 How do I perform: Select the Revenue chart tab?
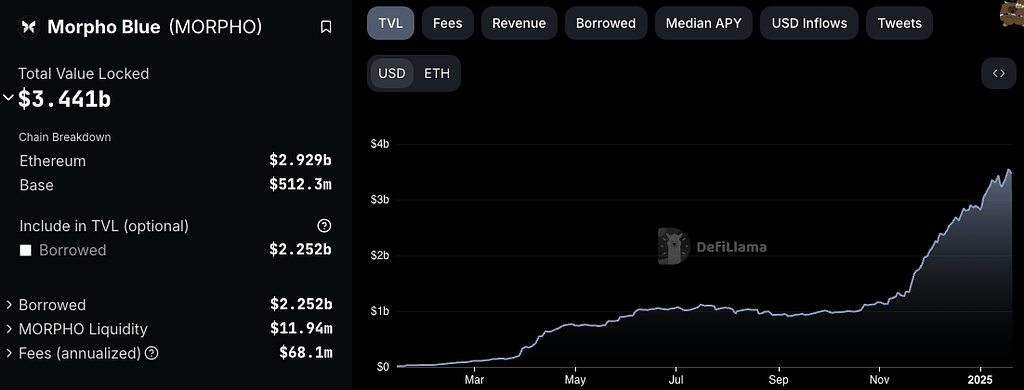[x=519, y=24]
